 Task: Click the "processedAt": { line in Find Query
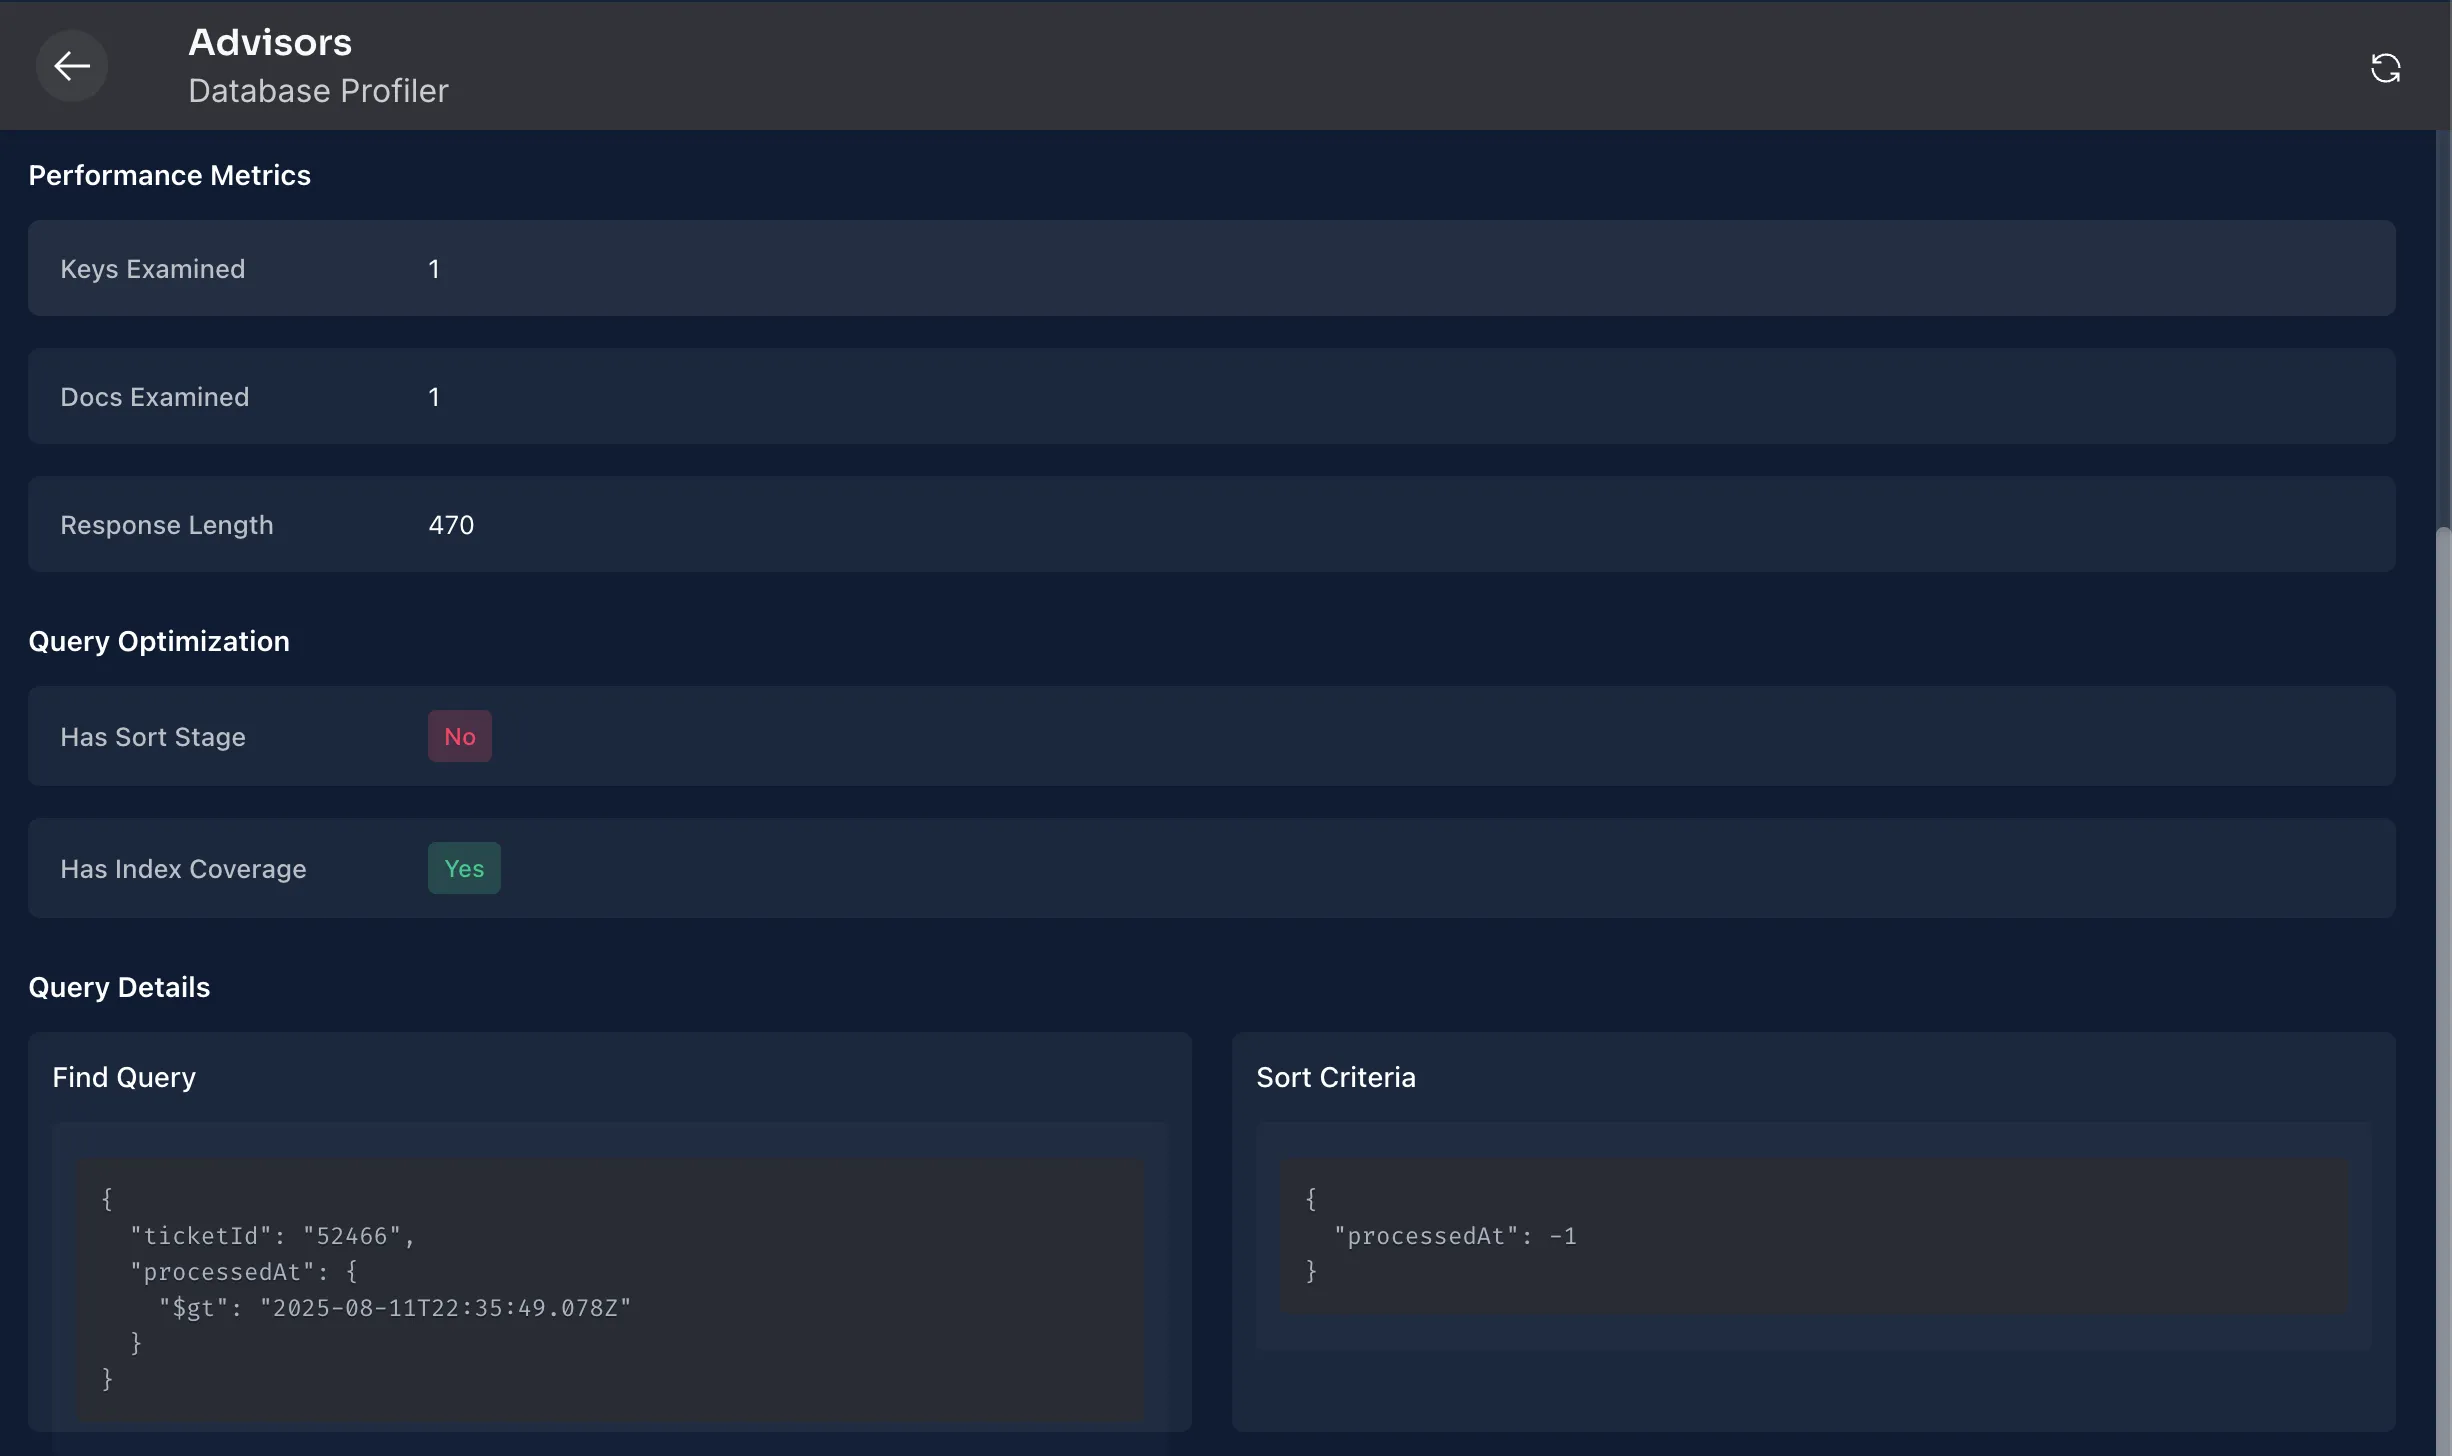243,1272
